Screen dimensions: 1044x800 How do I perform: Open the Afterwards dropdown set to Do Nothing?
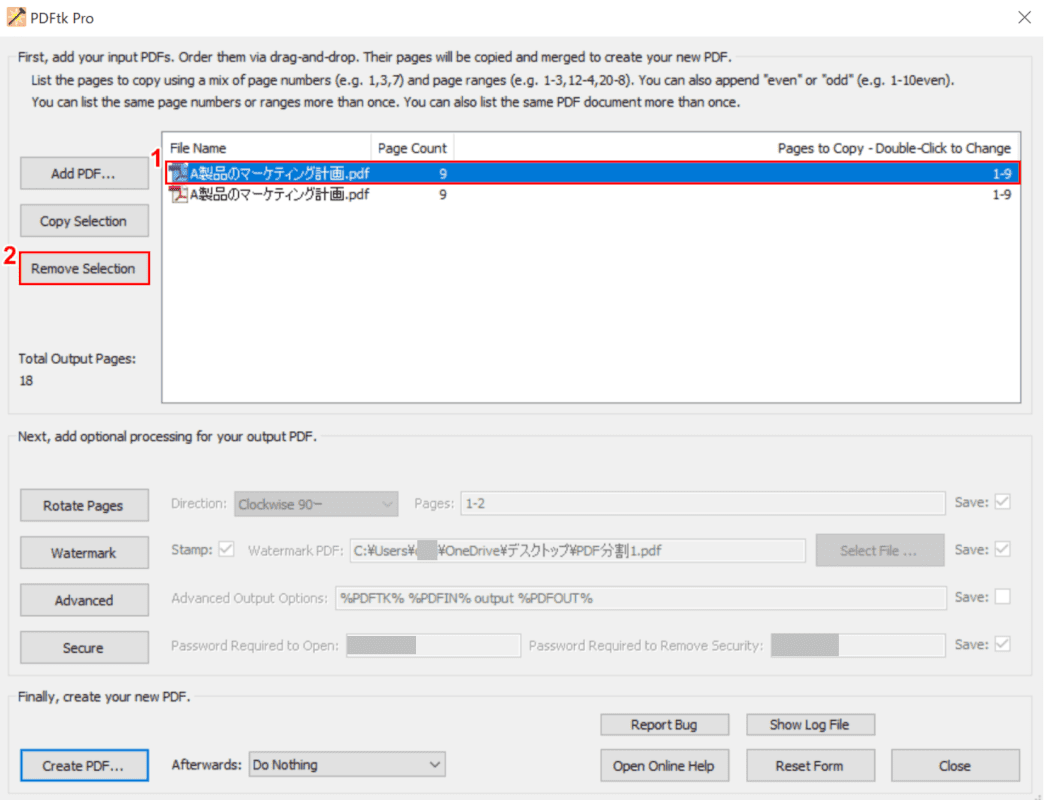pos(347,765)
